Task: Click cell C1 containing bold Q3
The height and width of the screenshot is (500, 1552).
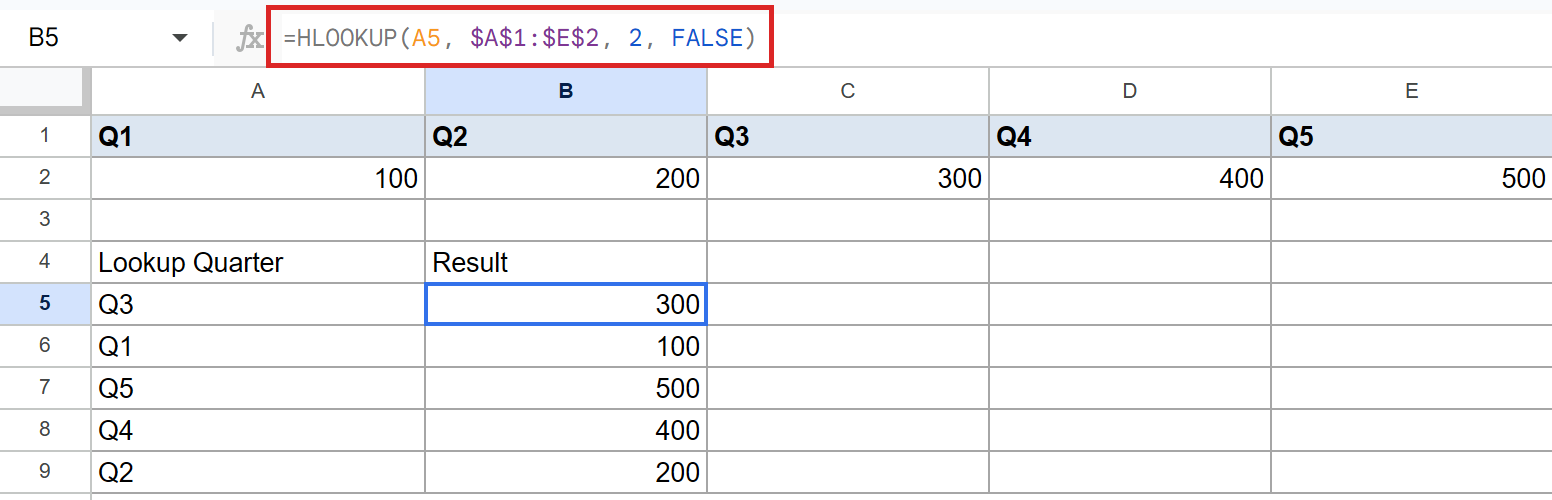Action: (x=848, y=136)
